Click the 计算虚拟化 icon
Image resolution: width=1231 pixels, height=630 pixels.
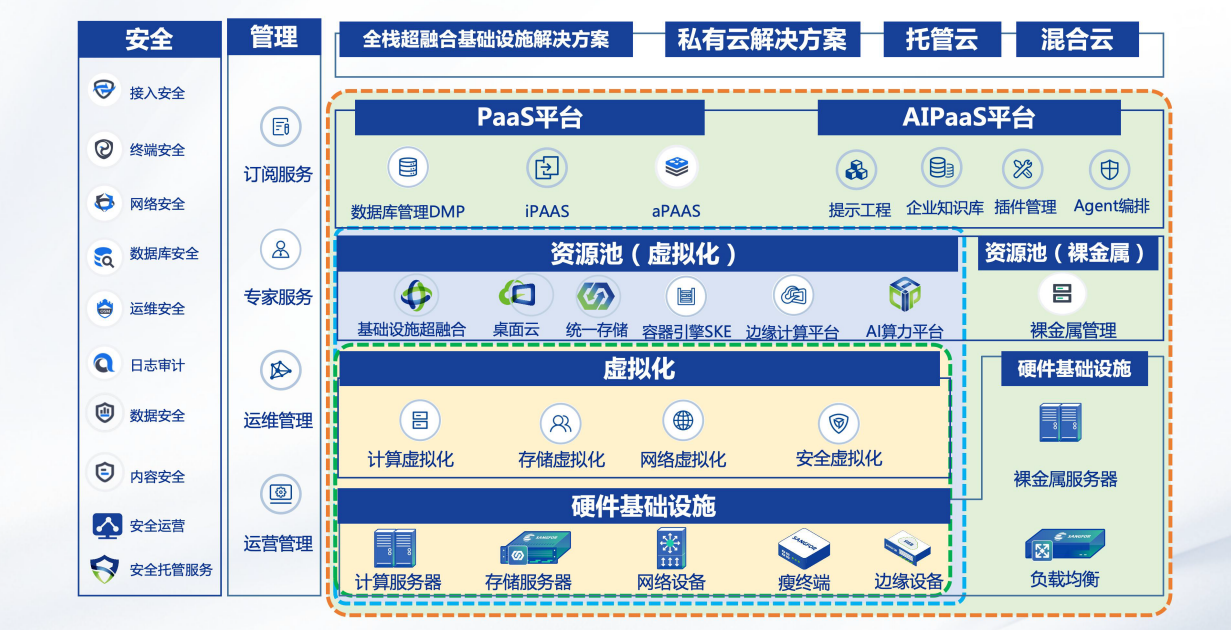(x=419, y=420)
